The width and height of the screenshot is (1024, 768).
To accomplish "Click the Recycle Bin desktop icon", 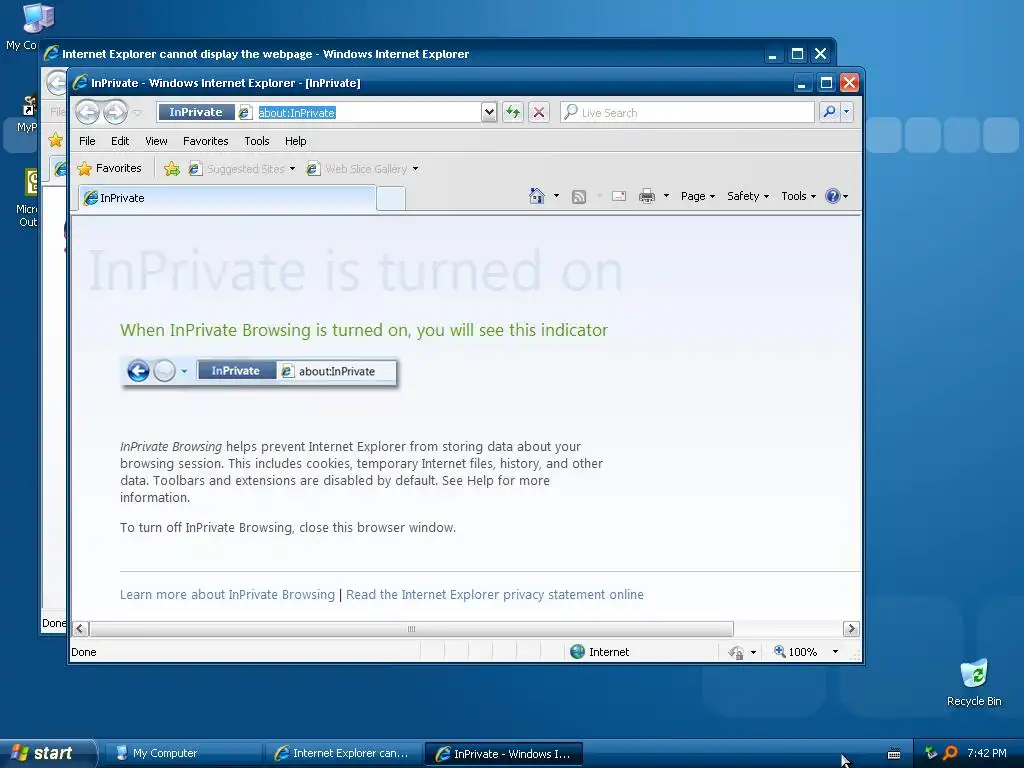I will [x=974, y=682].
